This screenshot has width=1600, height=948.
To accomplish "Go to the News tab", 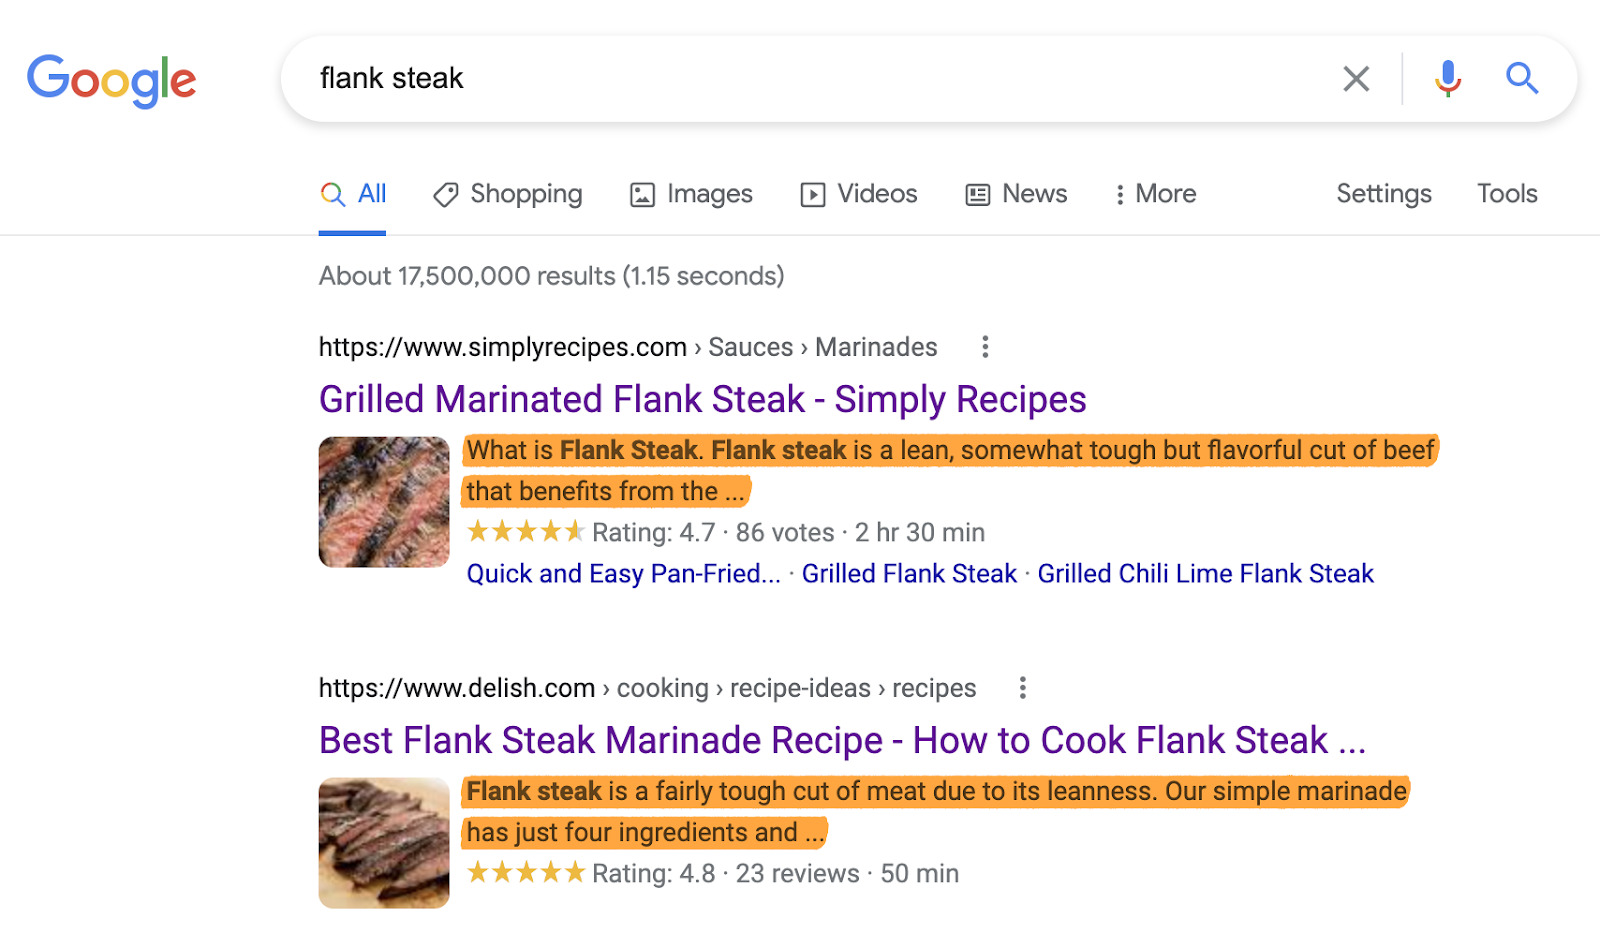I will 1016,194.
